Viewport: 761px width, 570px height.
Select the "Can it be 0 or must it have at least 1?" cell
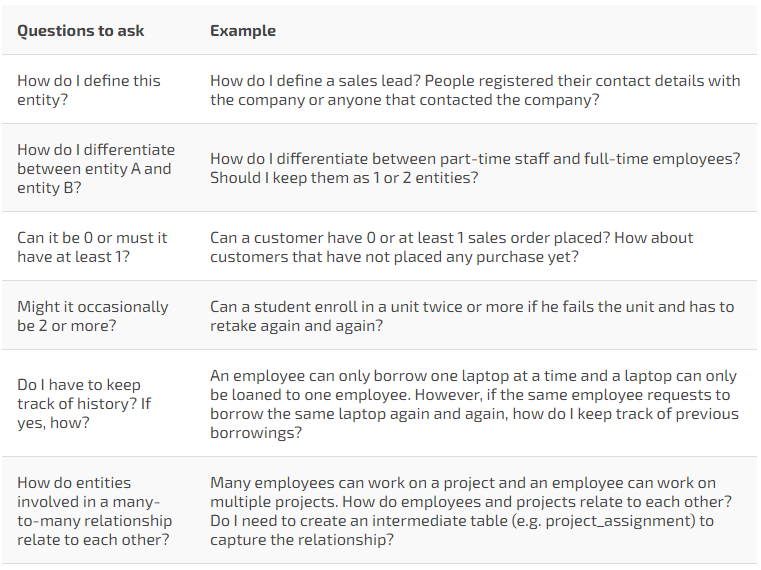click(x=92, y=247)
